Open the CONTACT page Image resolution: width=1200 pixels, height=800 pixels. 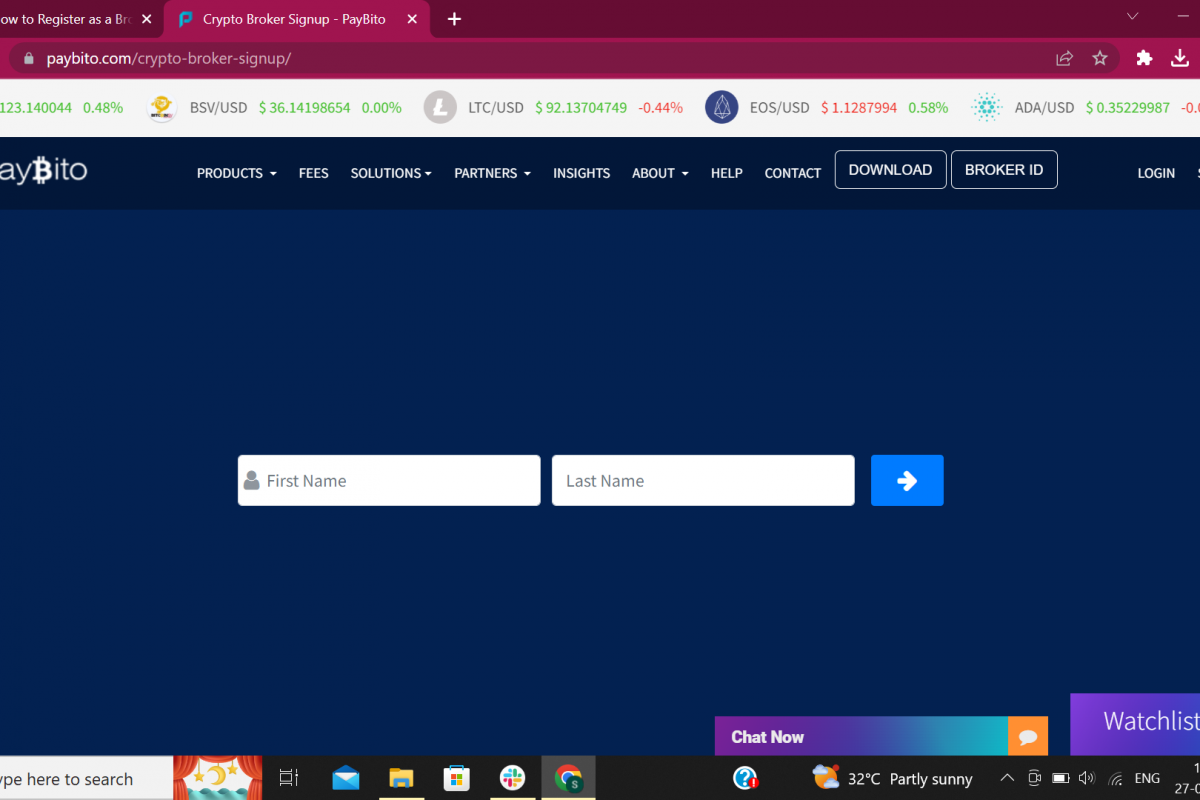click(793, 173)
